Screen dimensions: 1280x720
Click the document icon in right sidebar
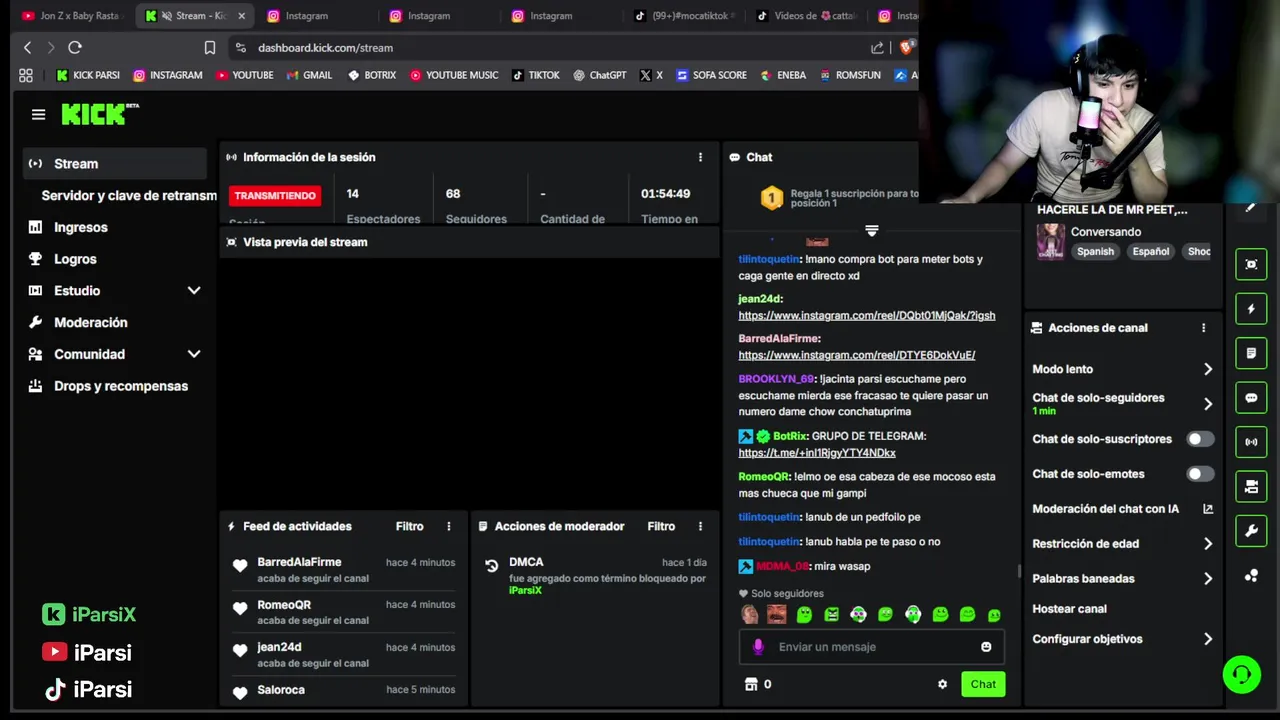tap(1251, 353)
